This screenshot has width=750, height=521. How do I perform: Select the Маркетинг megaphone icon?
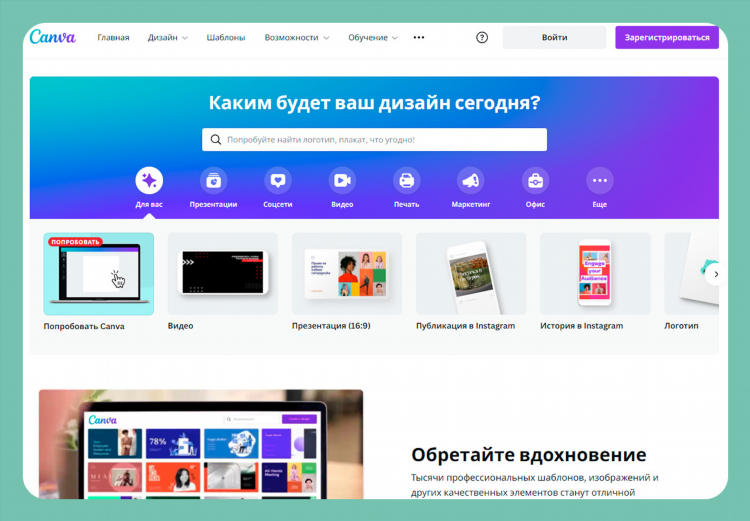471,180
